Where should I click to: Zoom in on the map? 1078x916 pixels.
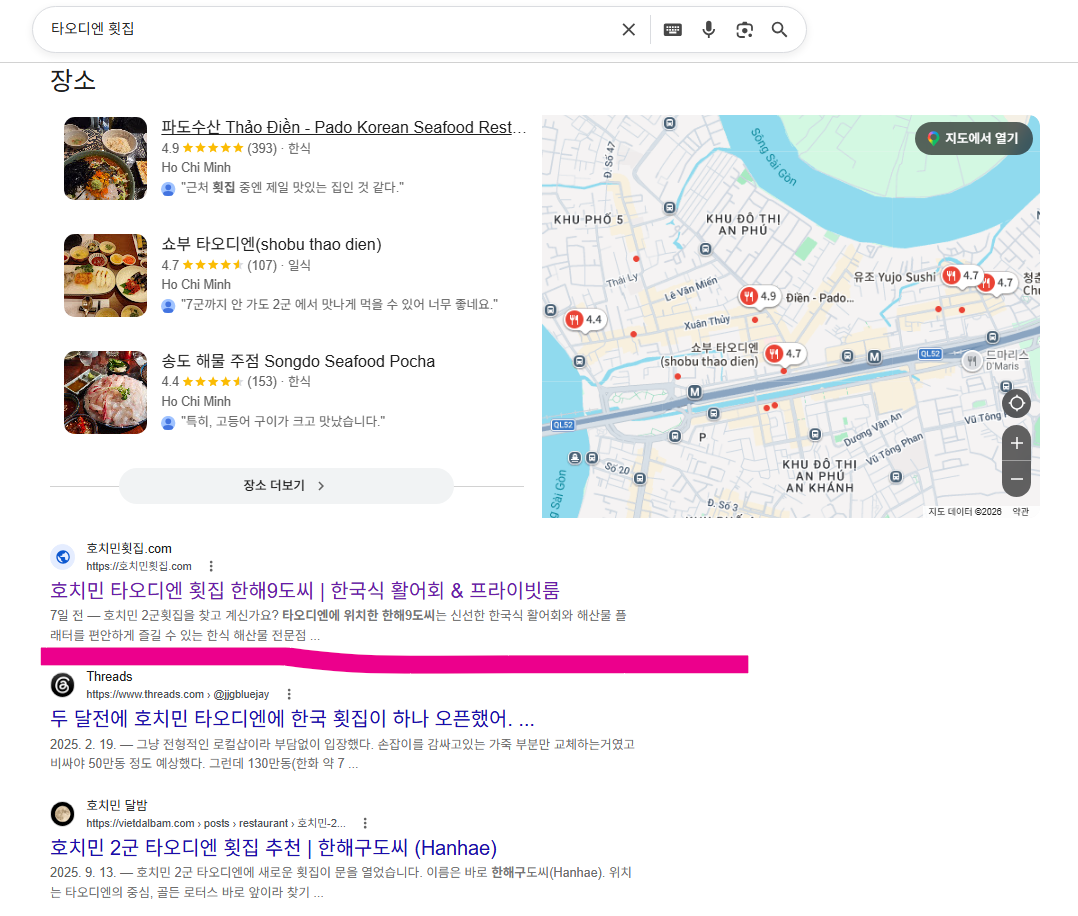[x=1016, y=444]
